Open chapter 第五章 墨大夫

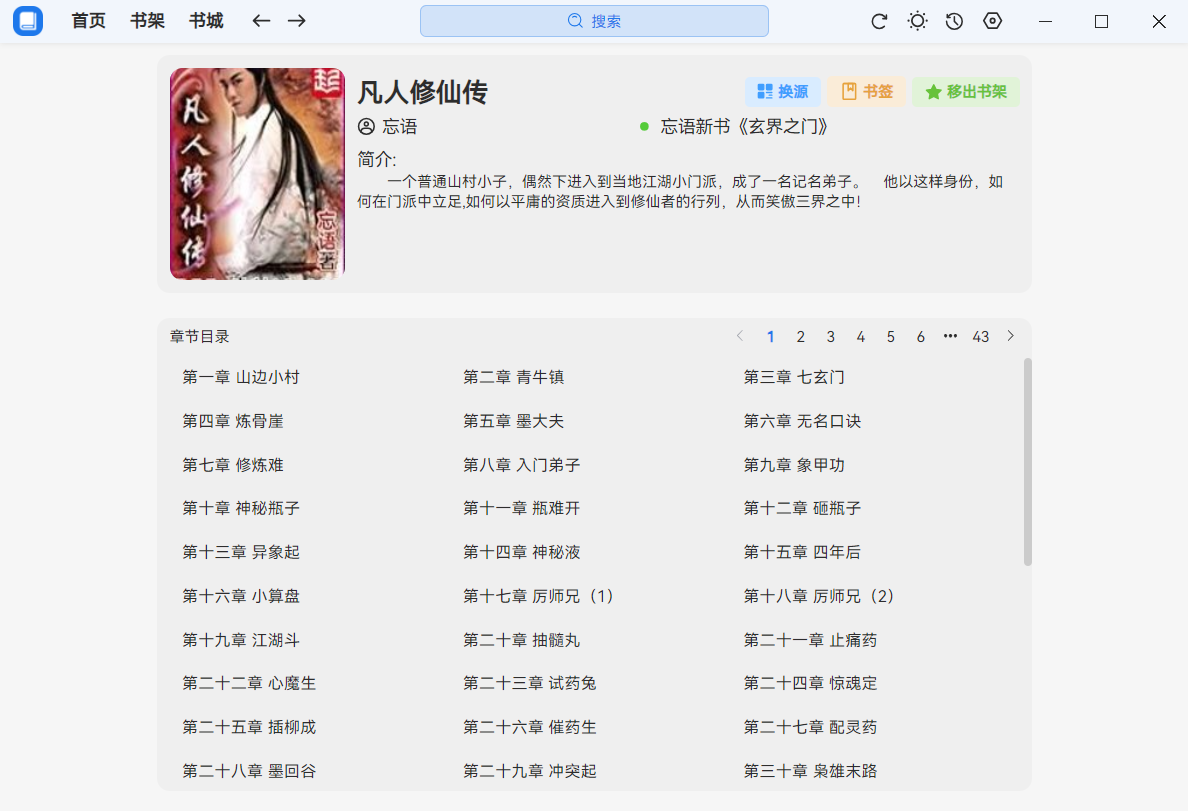click(x=513, y=421)
